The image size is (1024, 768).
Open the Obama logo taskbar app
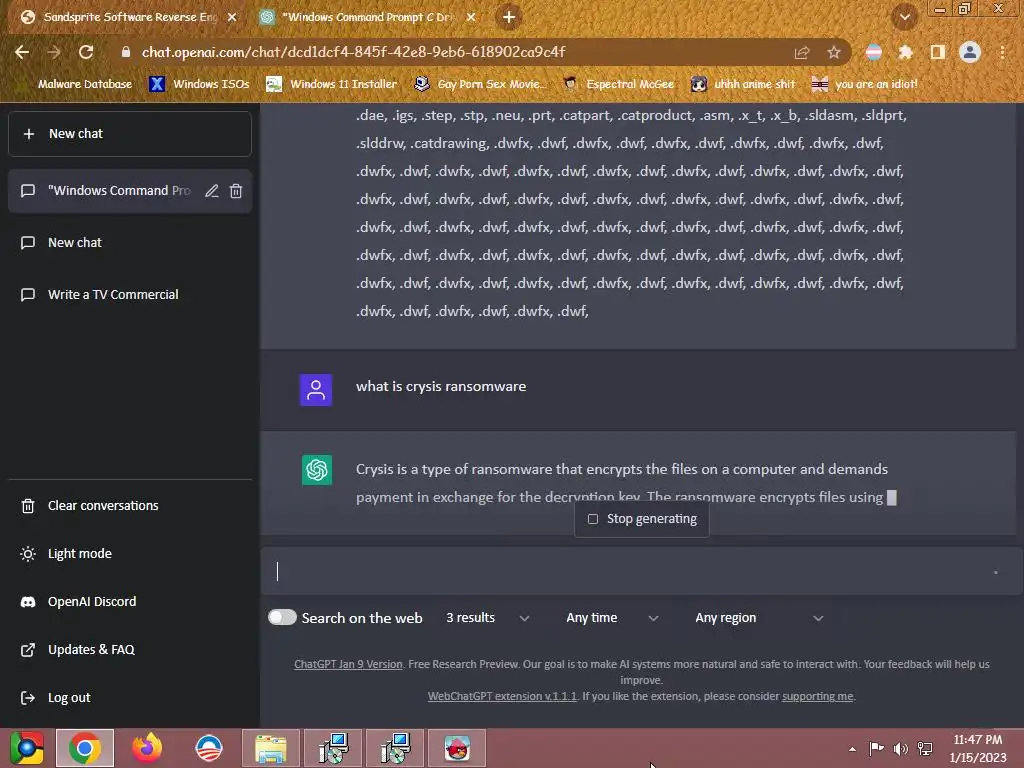pyautogui.click(x=209, y=748)
